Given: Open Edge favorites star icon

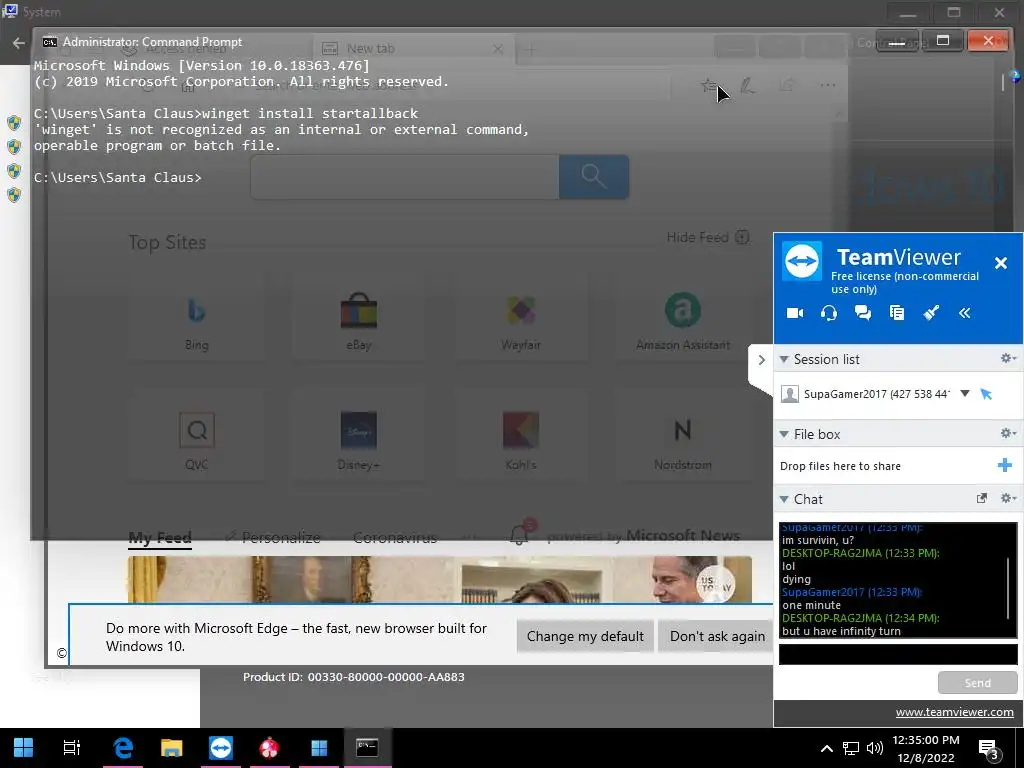Looking at the screenshot, I should coord(709,86).
